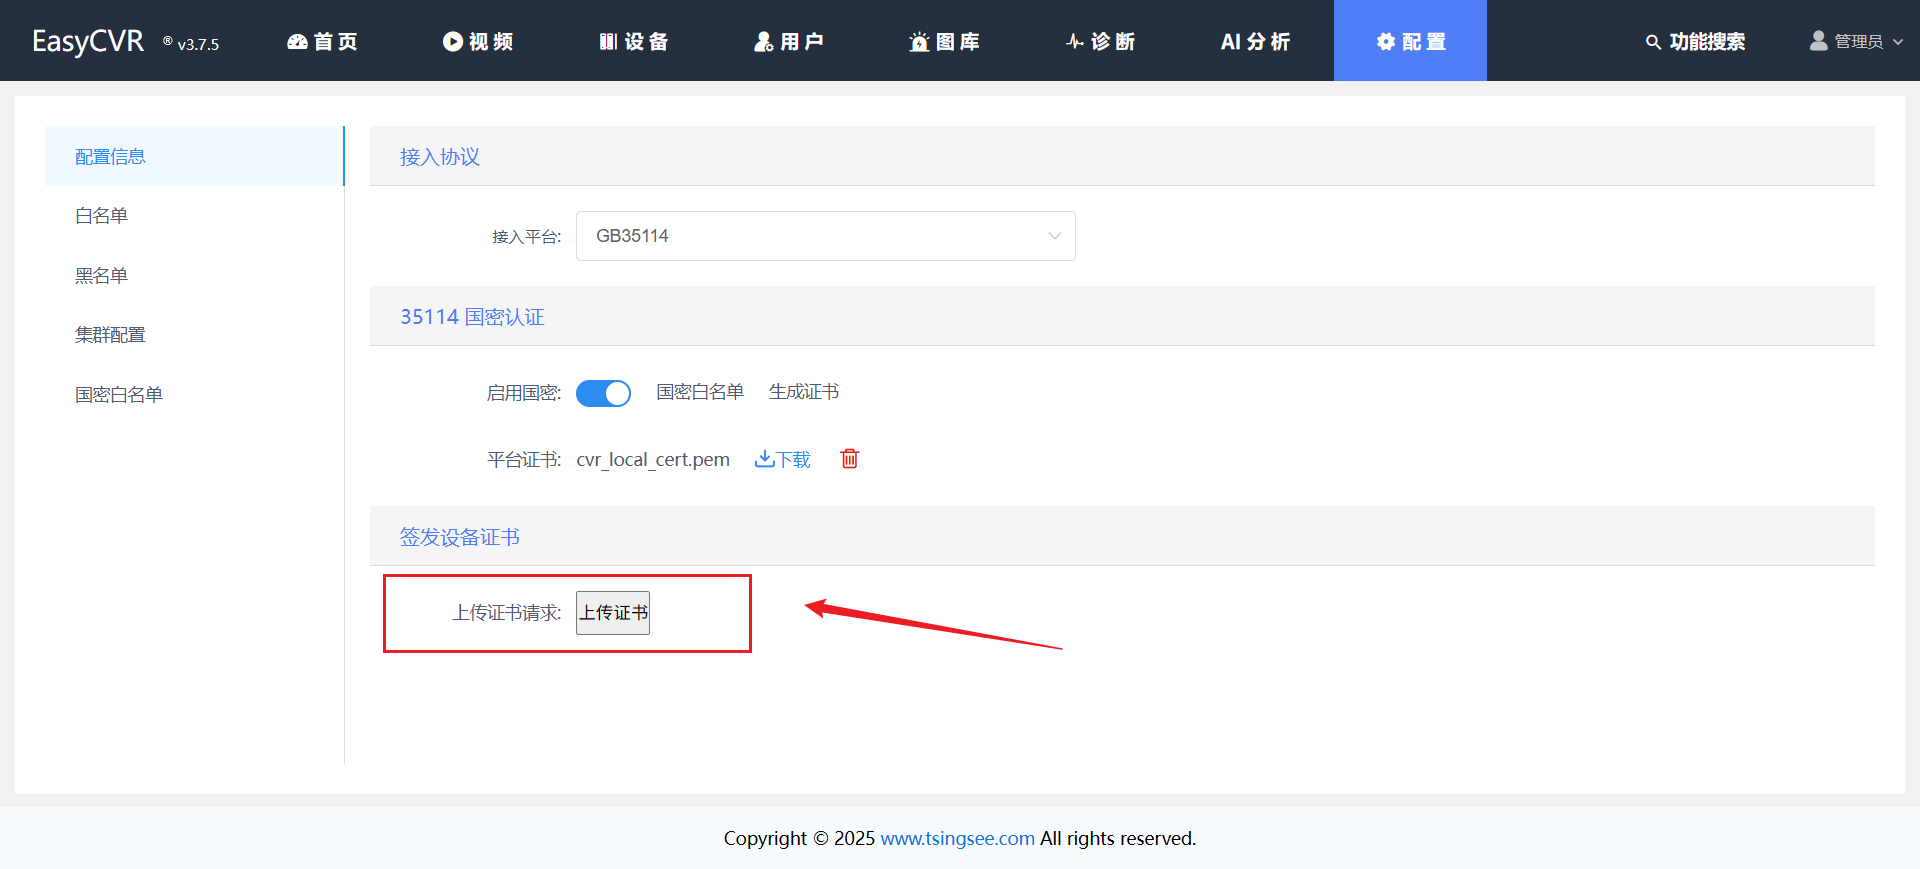Click the v3.7.5 version label
1920x869 pixels.
[198, 44]
